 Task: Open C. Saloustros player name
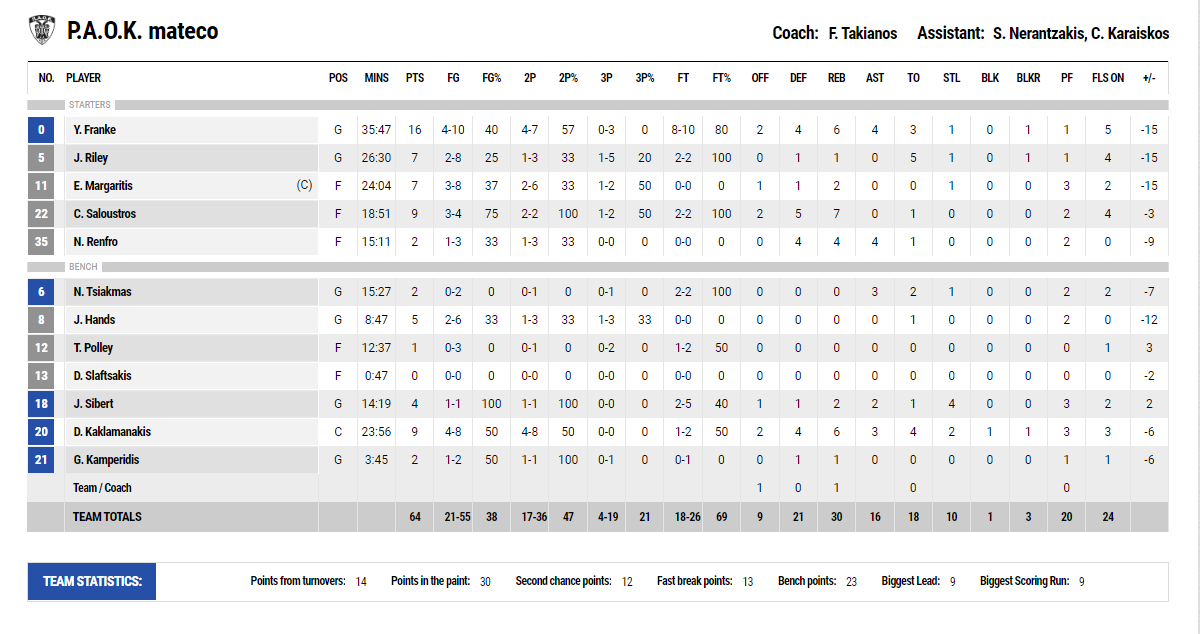[x=104, y=214]
